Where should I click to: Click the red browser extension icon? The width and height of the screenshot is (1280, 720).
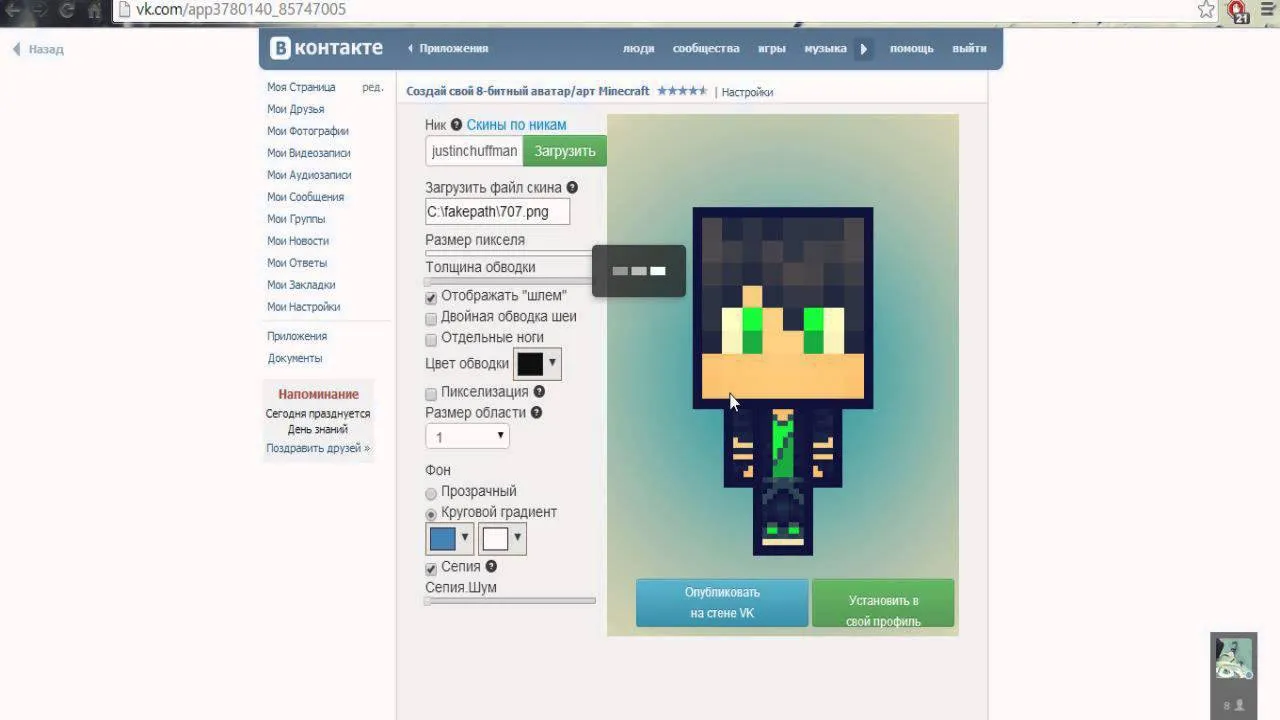1238,11
